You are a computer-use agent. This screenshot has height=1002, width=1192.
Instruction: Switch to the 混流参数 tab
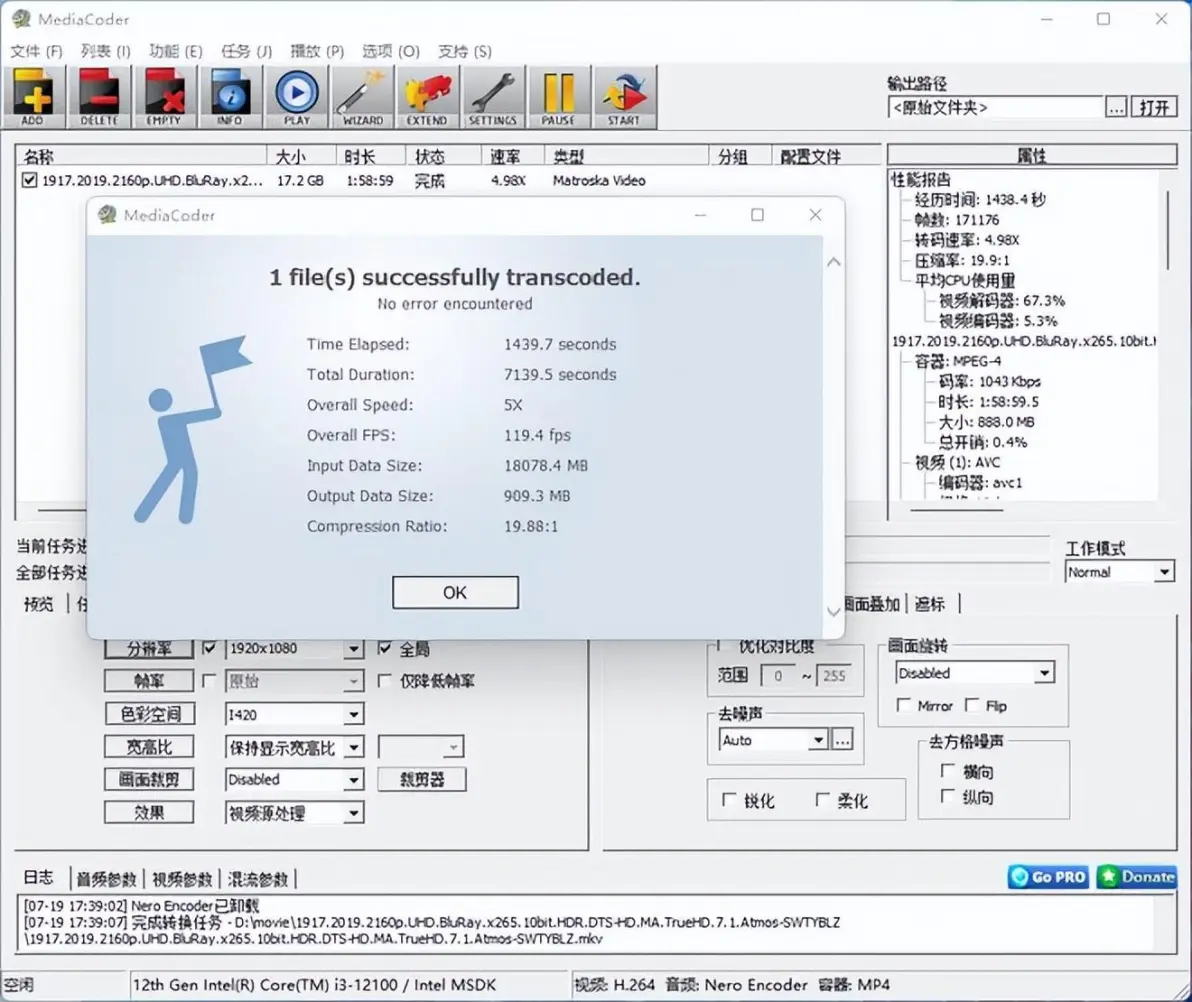258,880
